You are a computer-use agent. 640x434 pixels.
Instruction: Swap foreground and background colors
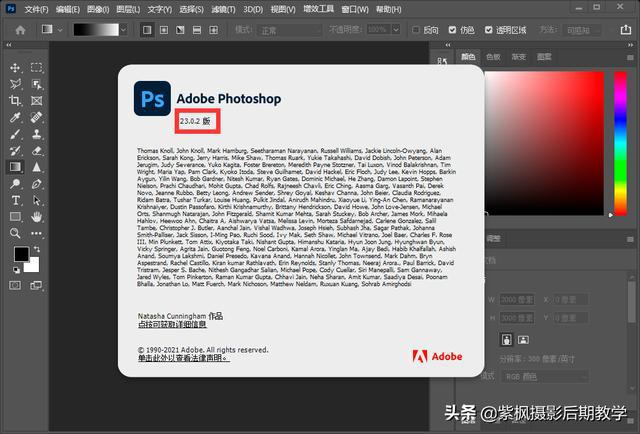coord(37,249)
